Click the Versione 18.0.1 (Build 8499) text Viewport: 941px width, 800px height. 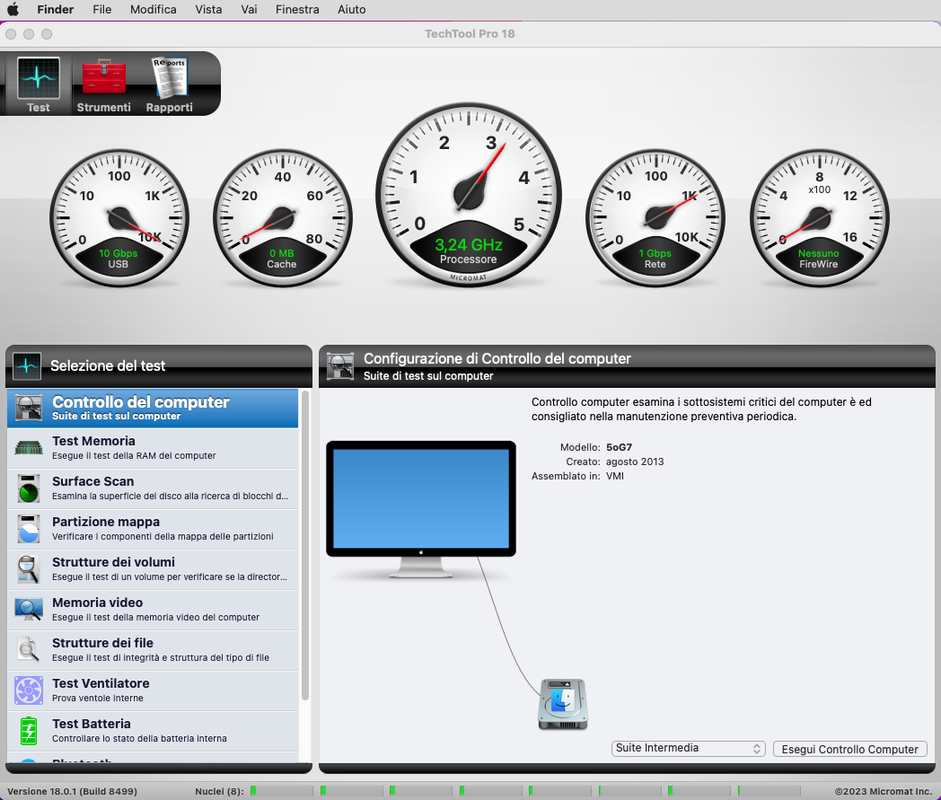point(72,791)
